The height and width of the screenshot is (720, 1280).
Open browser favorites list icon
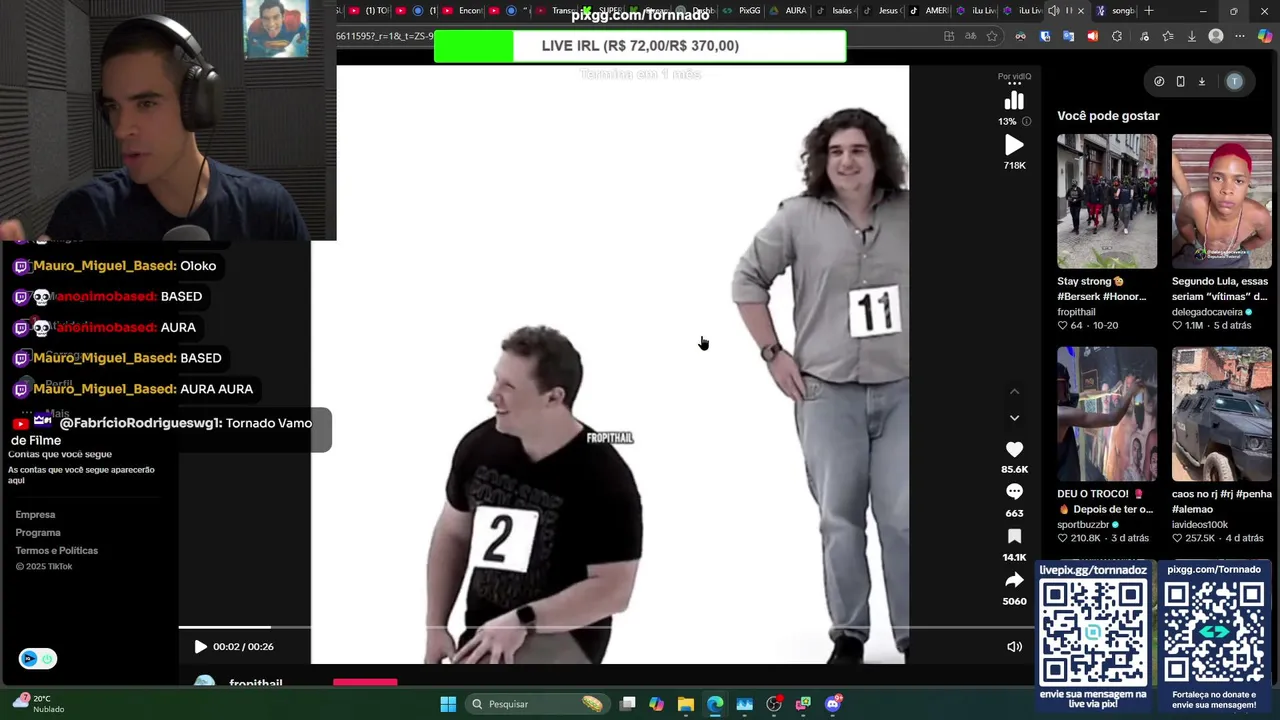click(1167, 36)
